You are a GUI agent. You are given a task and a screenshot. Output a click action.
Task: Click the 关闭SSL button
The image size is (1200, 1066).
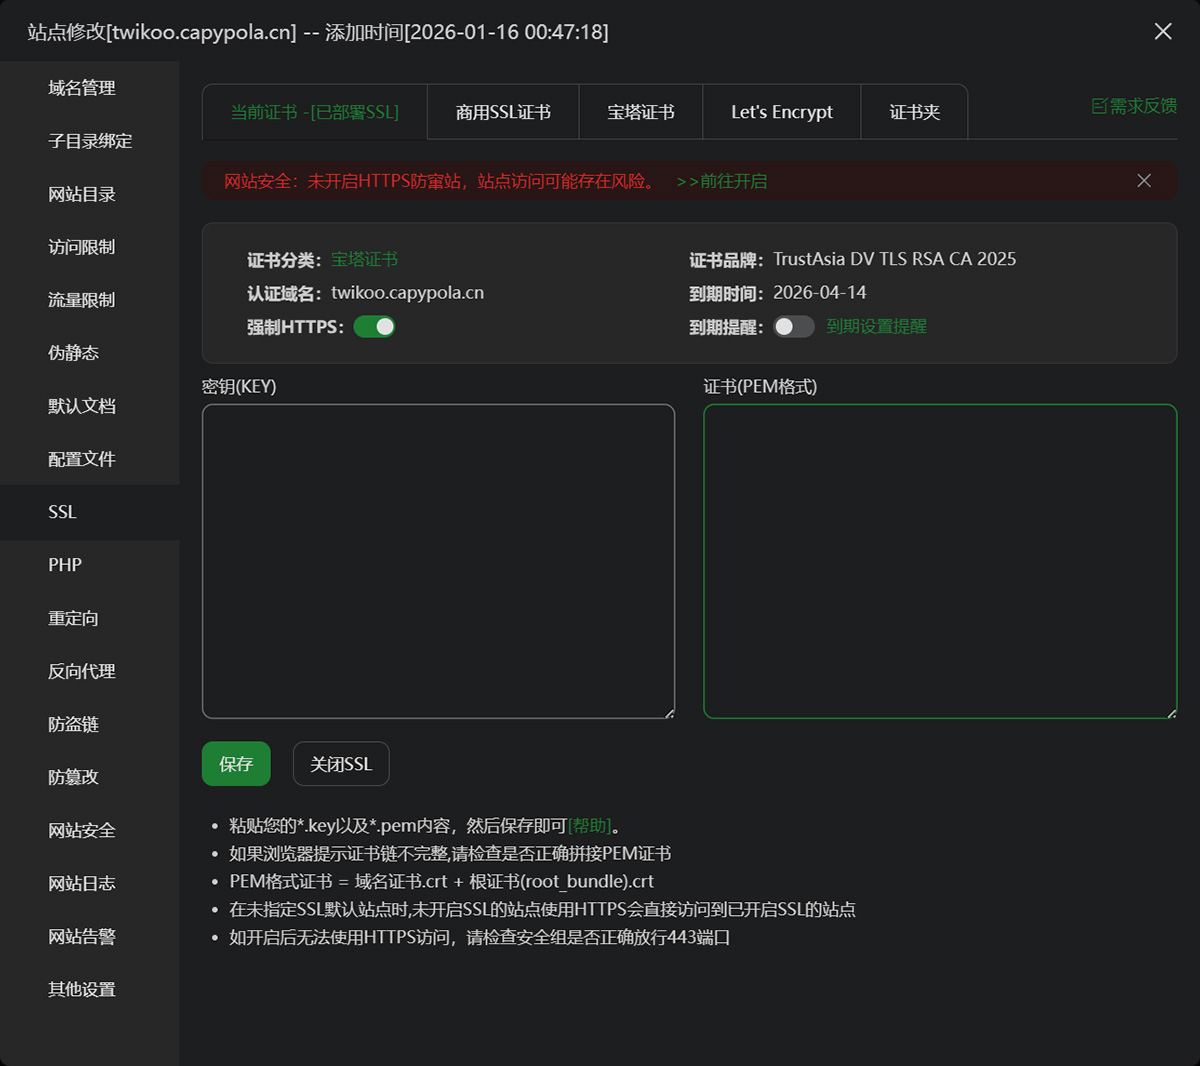click(x=340, y=764)
